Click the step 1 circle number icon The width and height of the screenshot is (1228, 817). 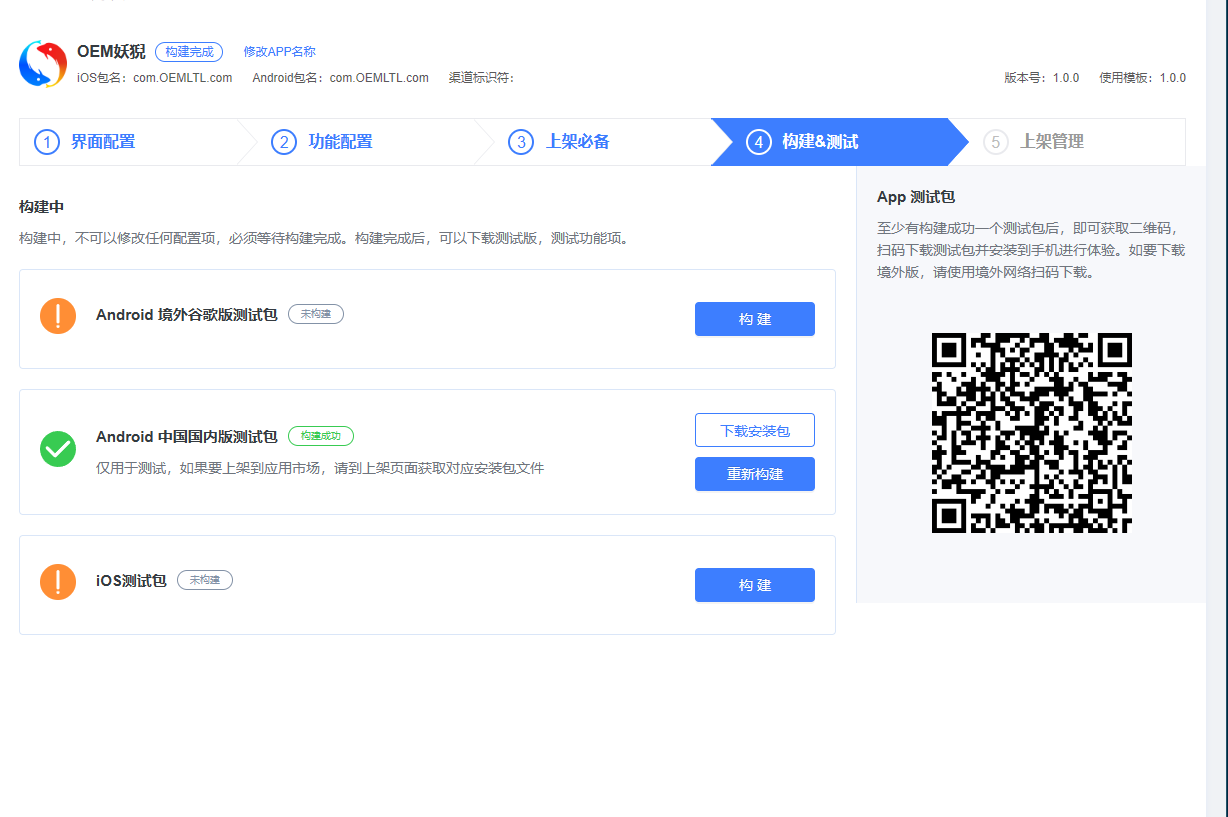[47, 142]
